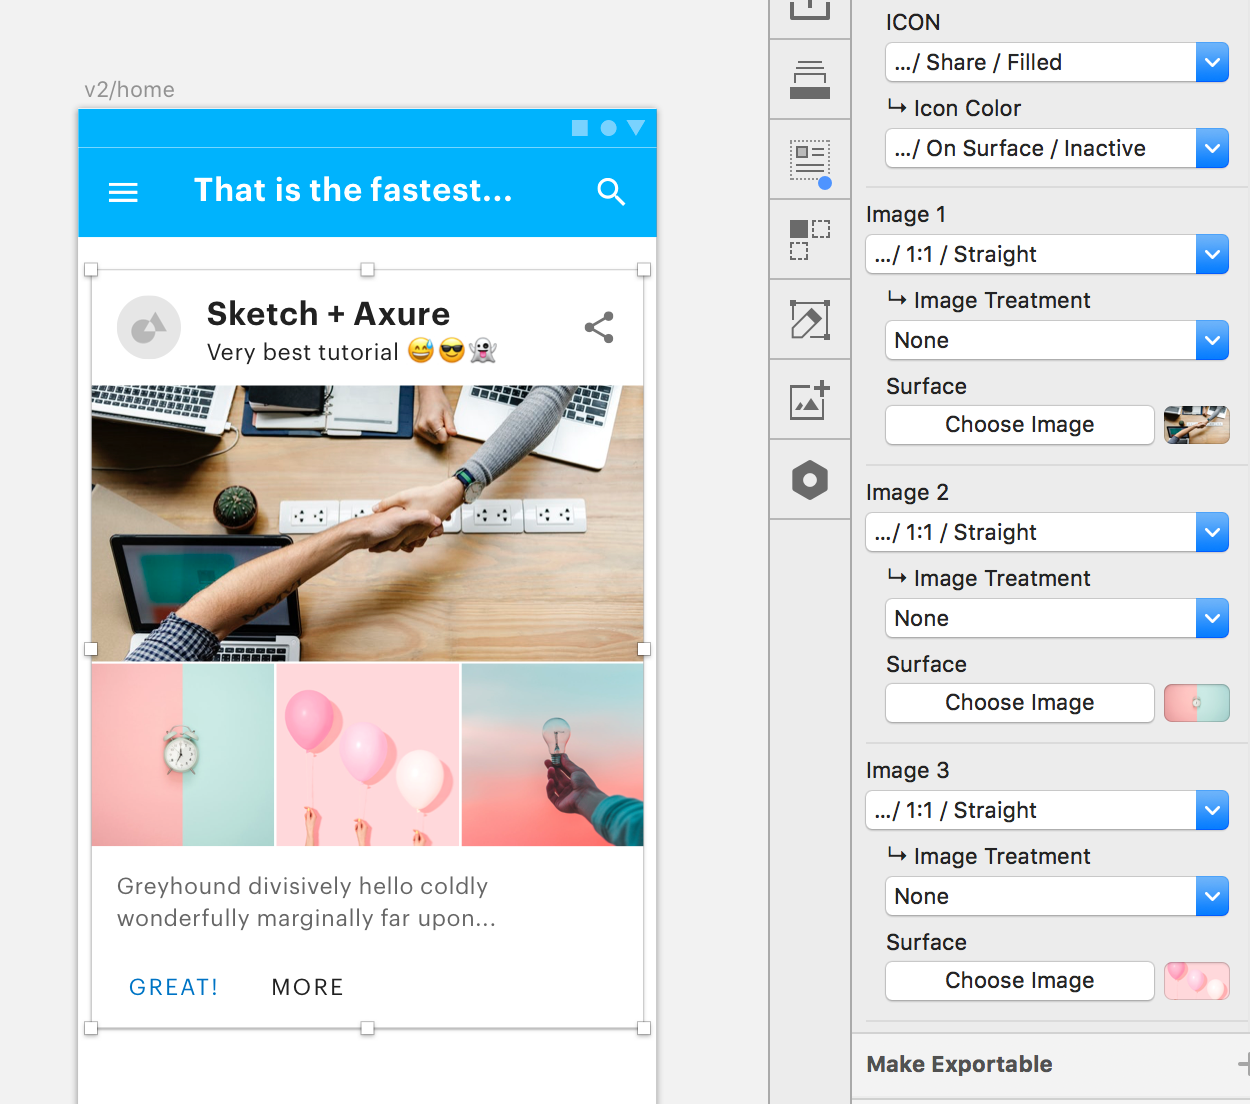Click the circle icon in status bar
Viewport: 1250px width, 1104px height.
608,128
